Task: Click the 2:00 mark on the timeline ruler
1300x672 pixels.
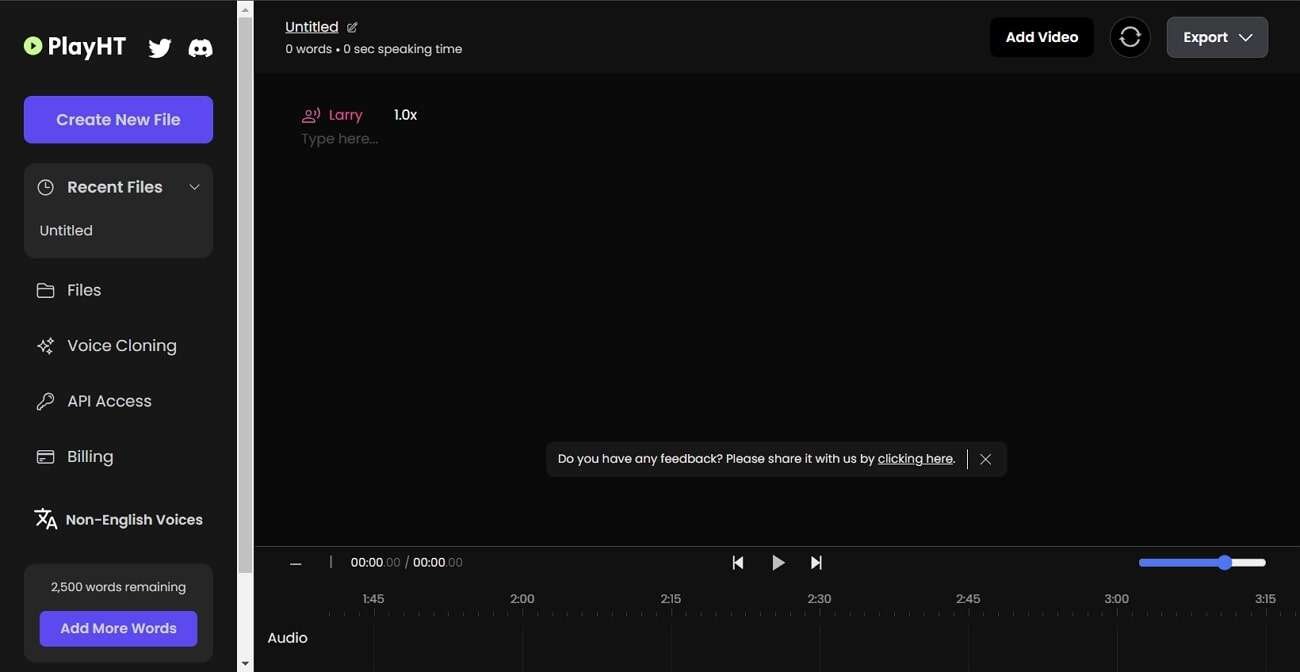Action: (522, 599)
